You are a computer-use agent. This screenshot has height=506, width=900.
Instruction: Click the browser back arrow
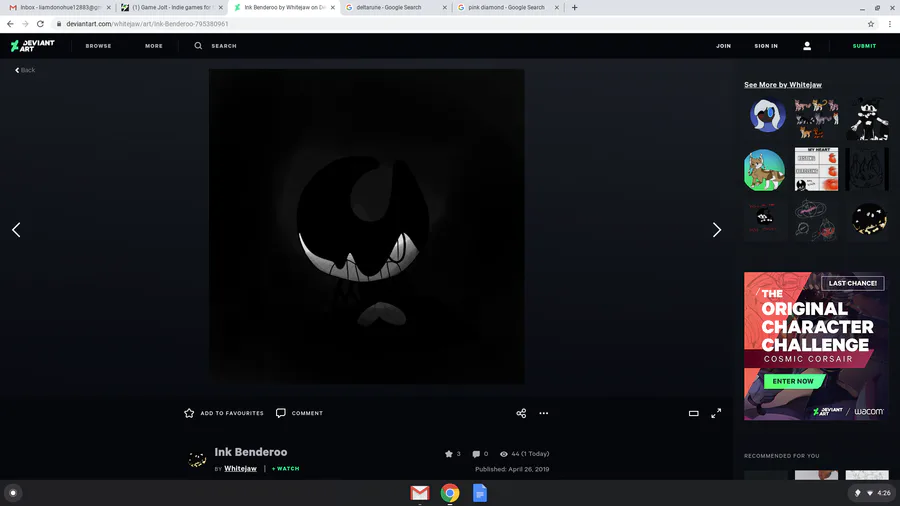[x=10, y=24]
